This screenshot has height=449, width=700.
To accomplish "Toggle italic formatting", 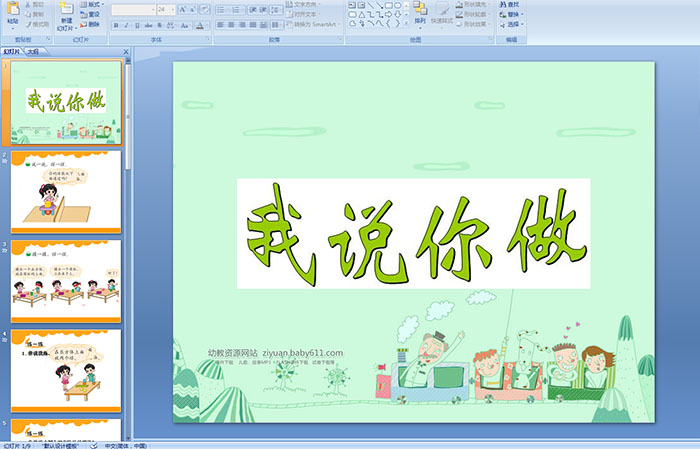I will pyautogui.click(x=126, y=25).
